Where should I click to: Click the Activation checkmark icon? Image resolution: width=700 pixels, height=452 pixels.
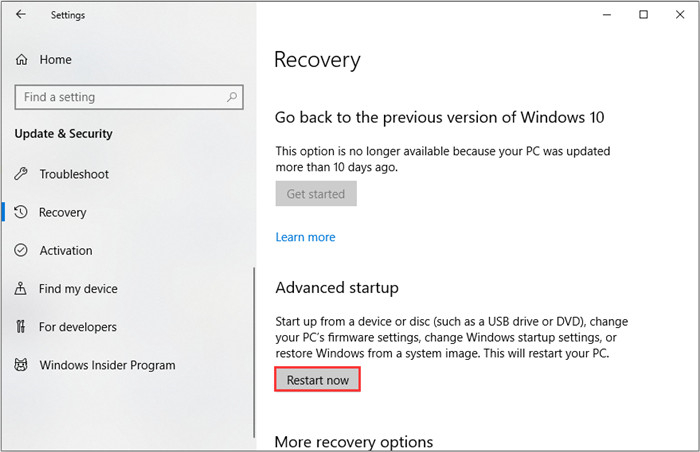point(21,250)
